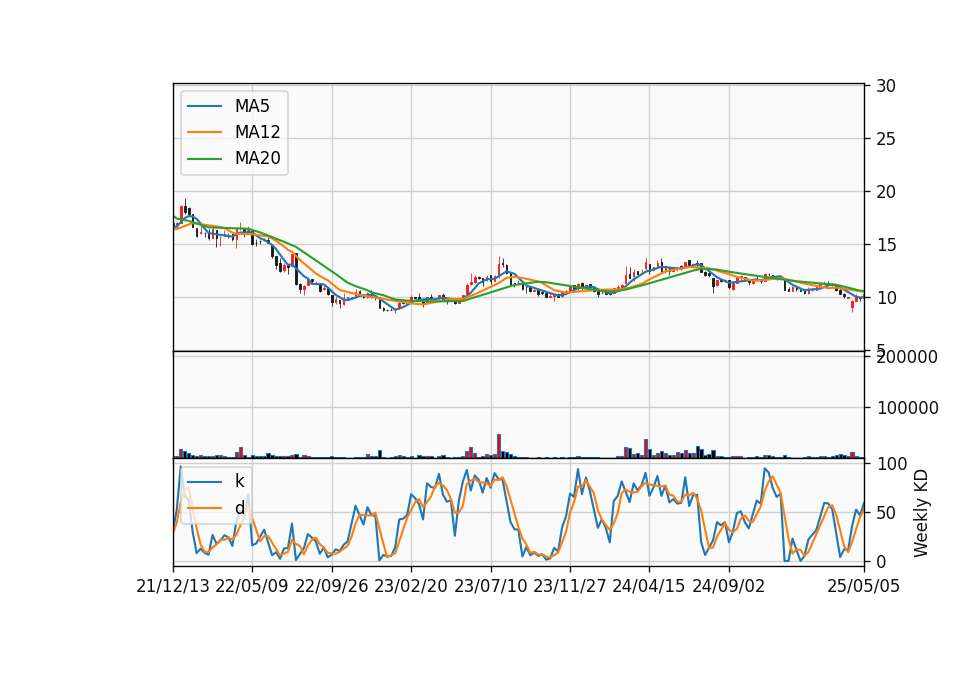Click the x-axis date 25/05/05
Screen dimensions: 960x690
pyautogui.click(x=864, y=586)
